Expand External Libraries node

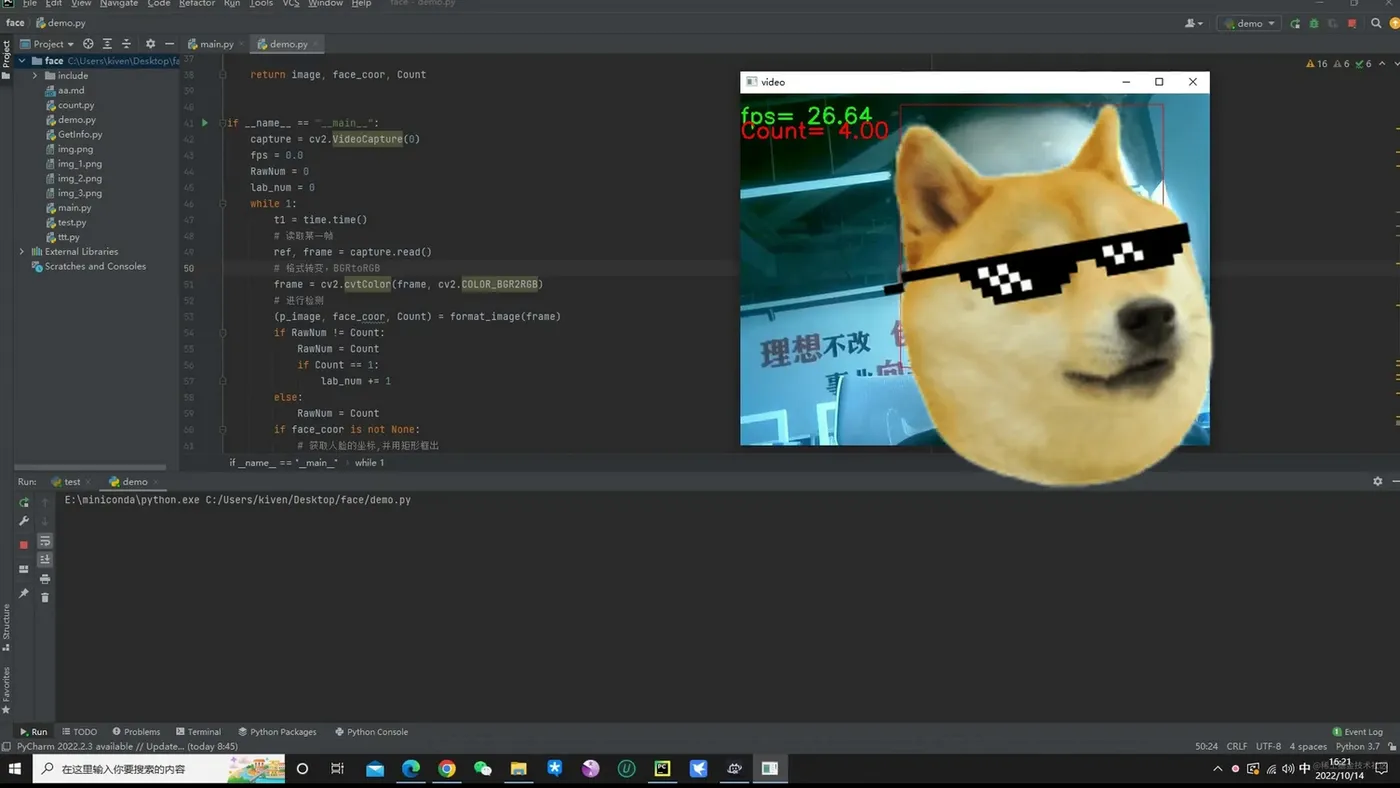(x=22, y=252)
